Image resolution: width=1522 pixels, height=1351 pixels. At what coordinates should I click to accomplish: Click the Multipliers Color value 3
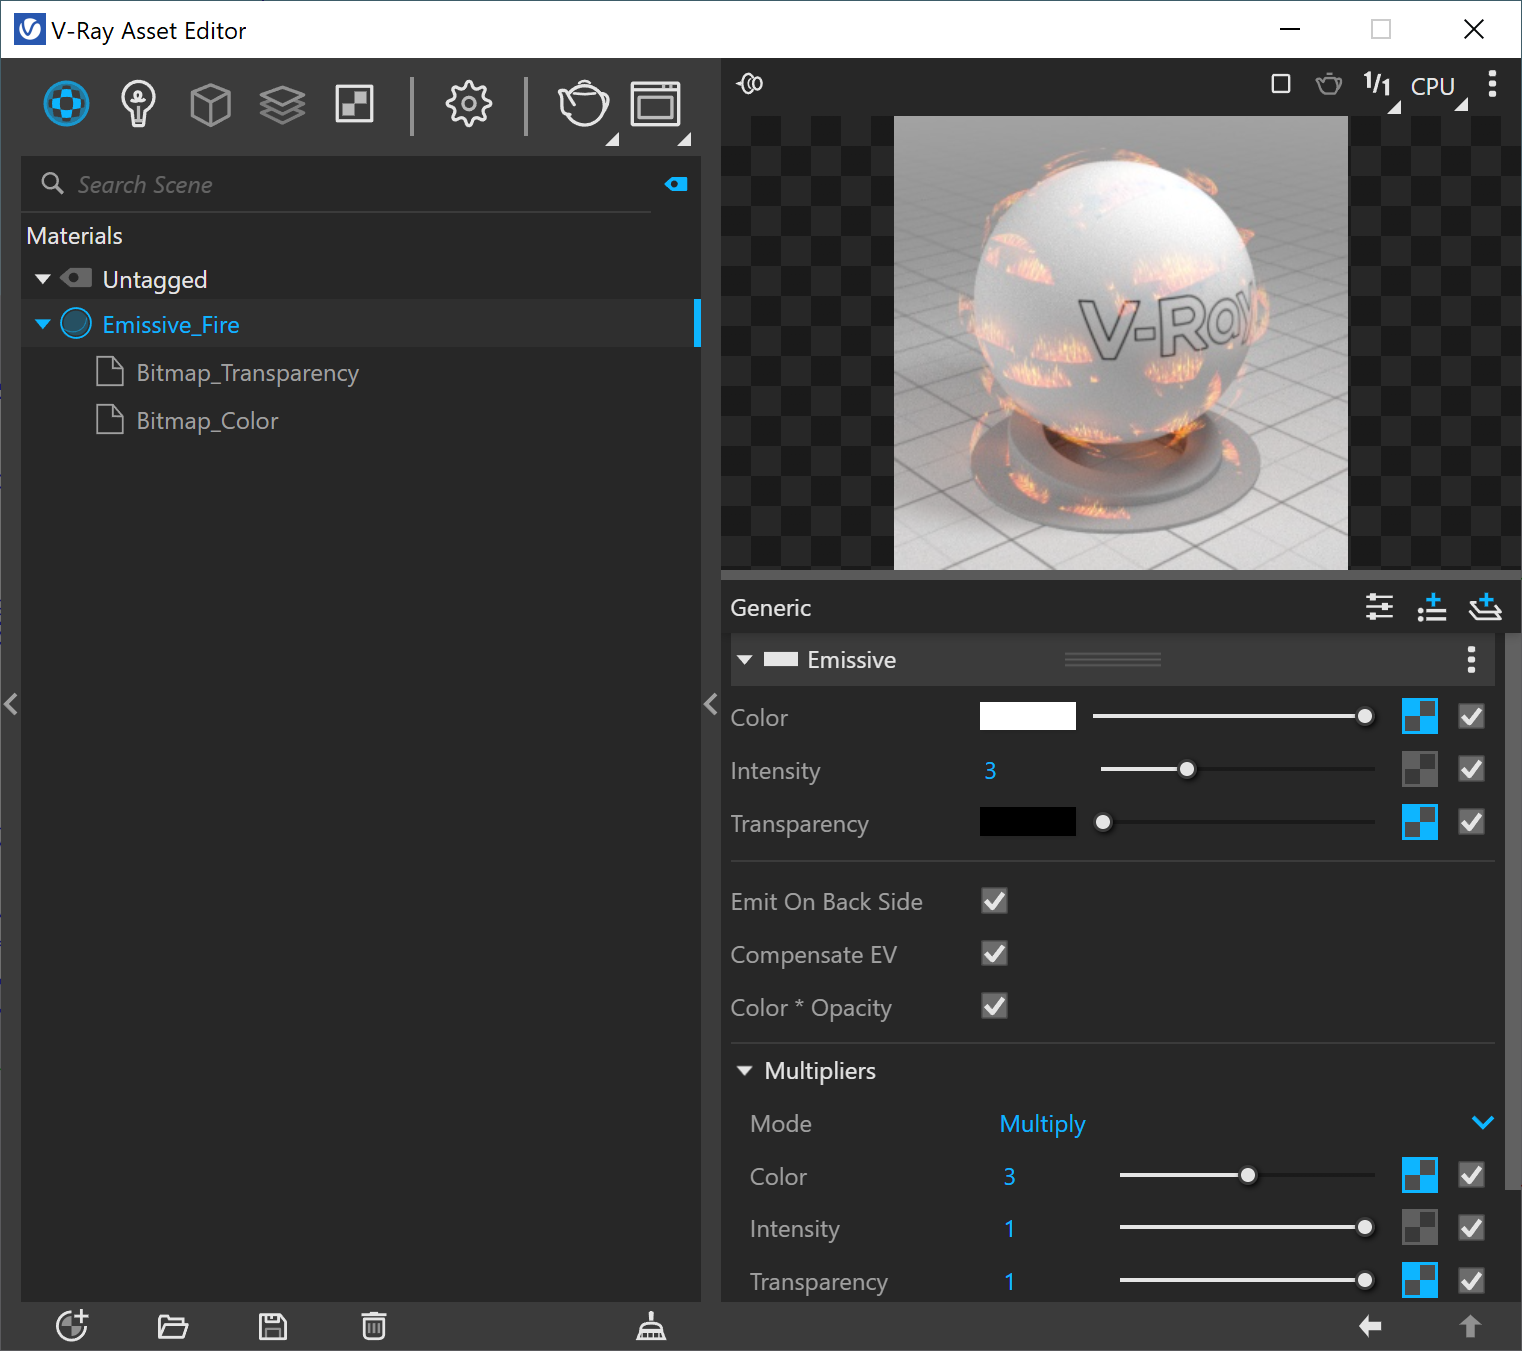point(1009,1176)
